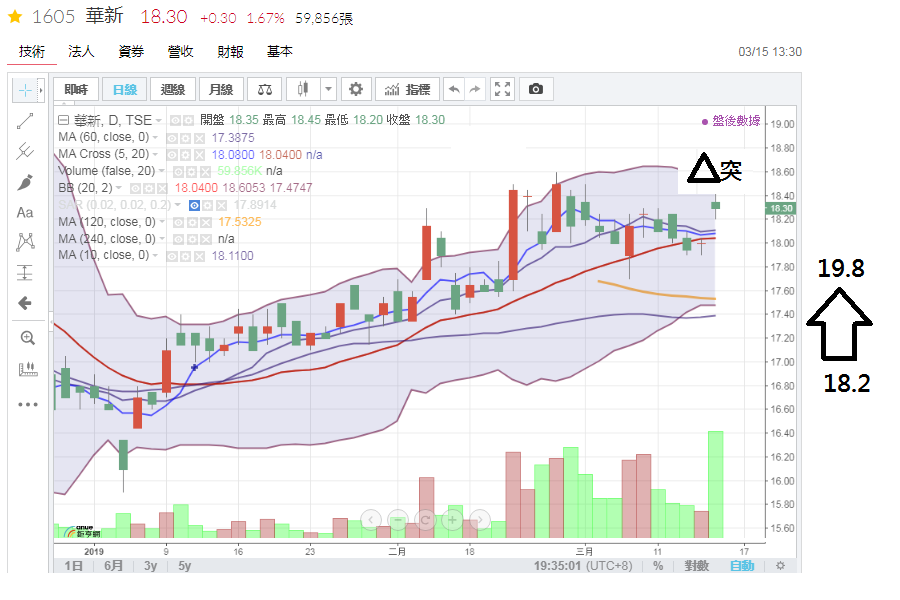Redo the last chart action

[475, 89]
